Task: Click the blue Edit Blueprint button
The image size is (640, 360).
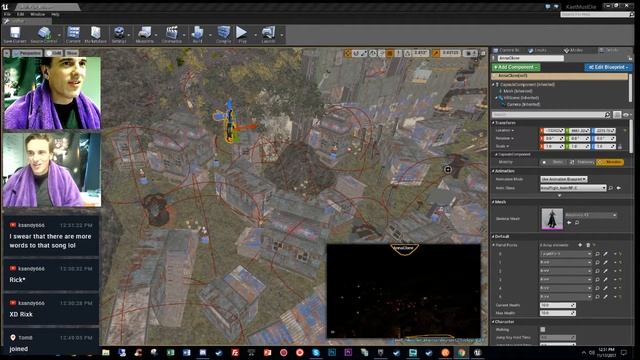Action: coord(607,67)
